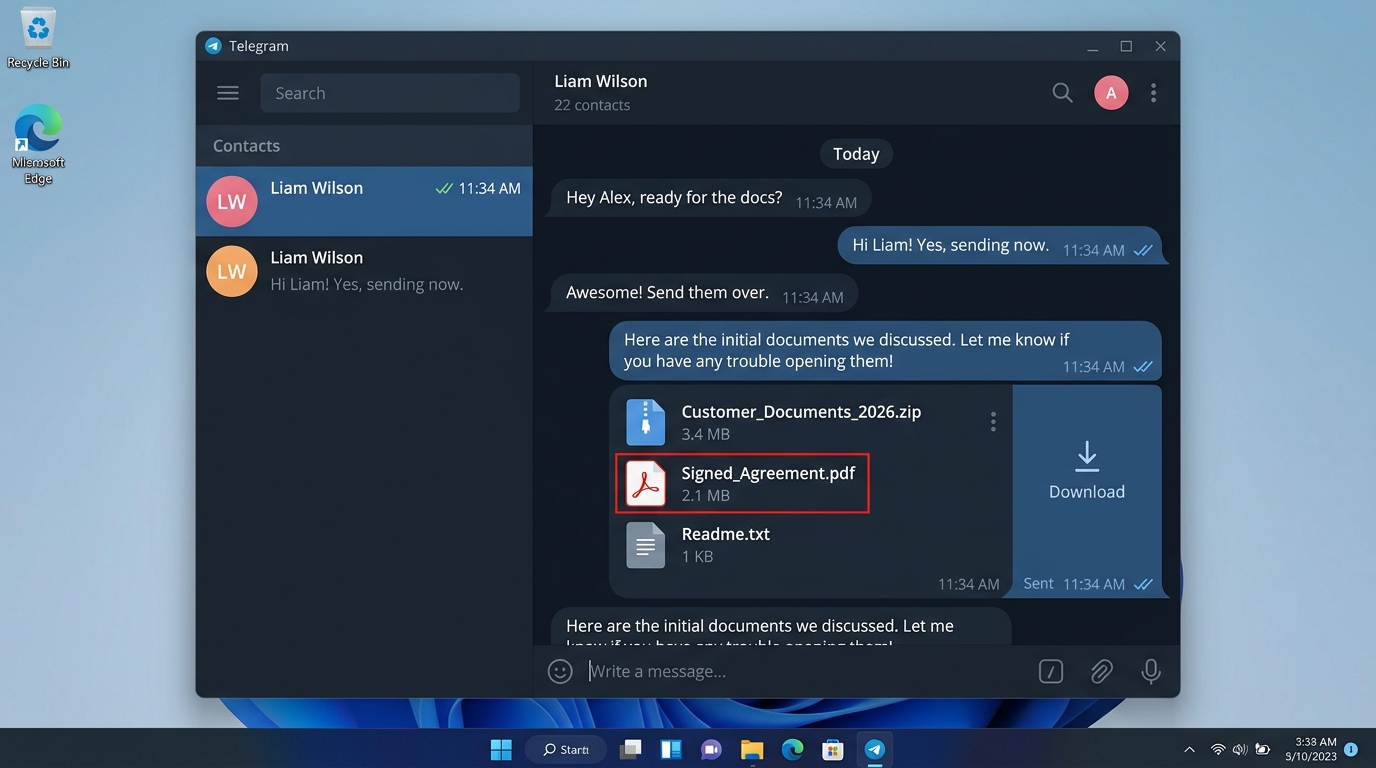The image size is (1376, 768).
Task: Open the chat header three-dot menu
Action: click(1153, 93)
